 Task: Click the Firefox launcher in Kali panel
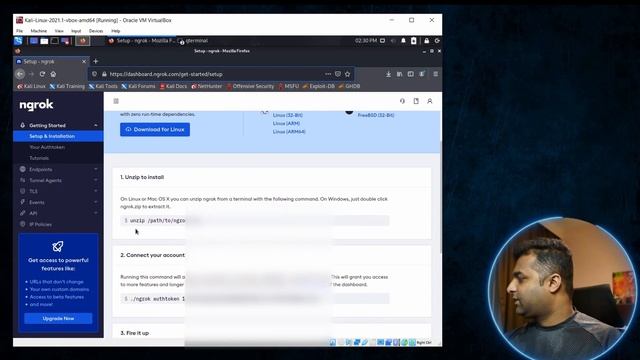coord(83,41)
